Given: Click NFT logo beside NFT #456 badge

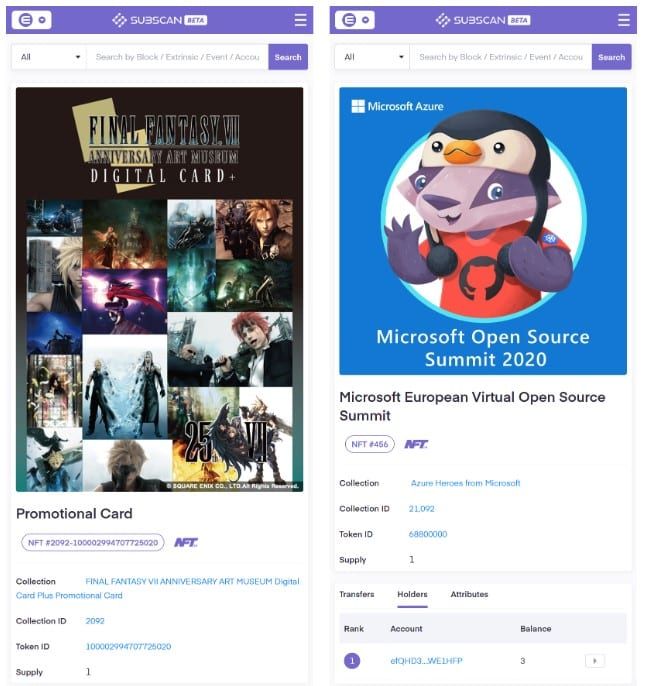Looking at the screenshot, I should pyautogui.click(x=416, y=444).
